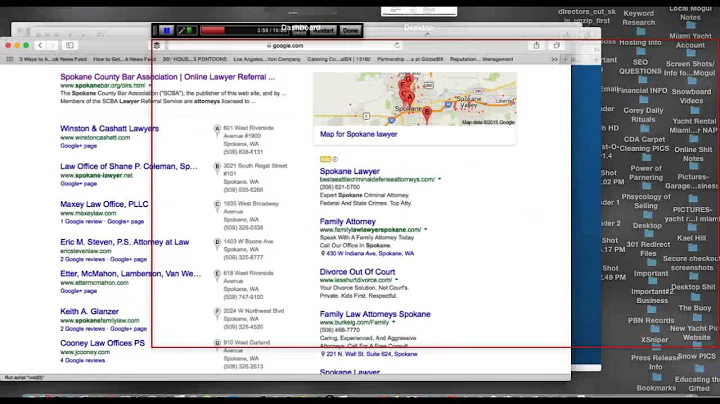The height and width of the screenshot is (404, 720).
Task: Click the Ads info circle icon
Action: [335, 159]
